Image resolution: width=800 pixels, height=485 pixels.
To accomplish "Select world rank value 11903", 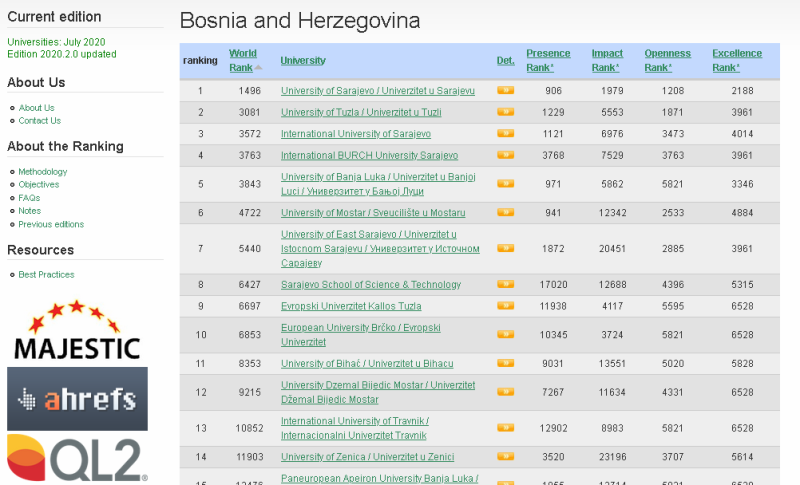I will [249, 457].
